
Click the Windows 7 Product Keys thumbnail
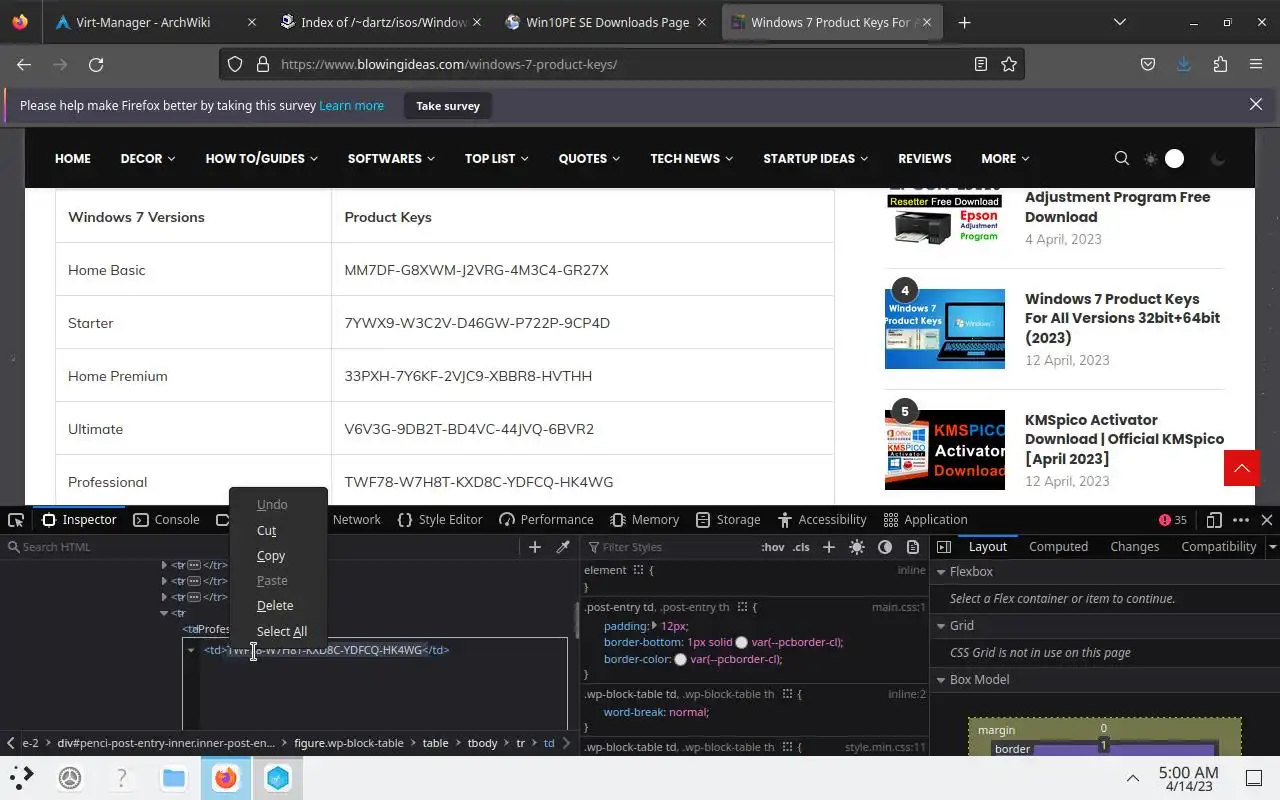tap(945, 329)
